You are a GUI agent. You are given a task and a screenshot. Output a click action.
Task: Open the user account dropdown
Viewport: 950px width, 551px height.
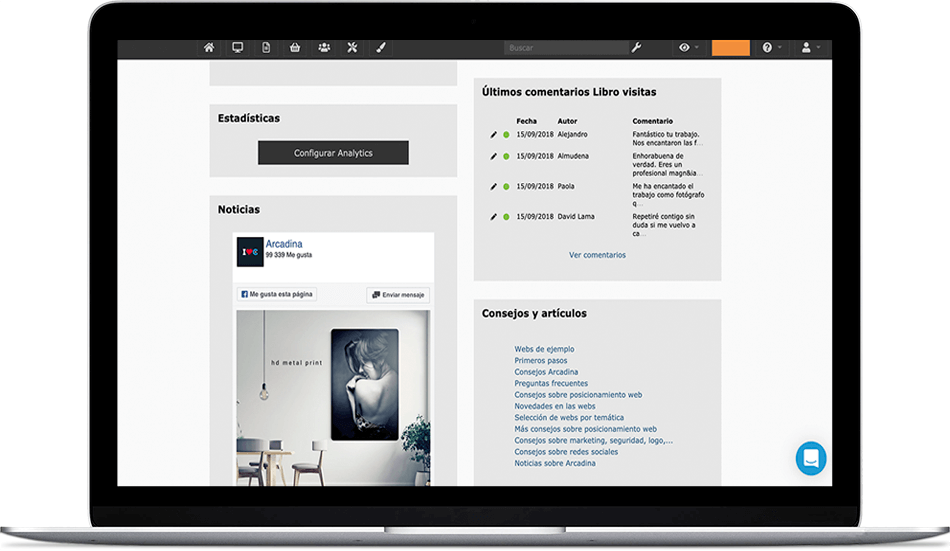click(811, 47)
